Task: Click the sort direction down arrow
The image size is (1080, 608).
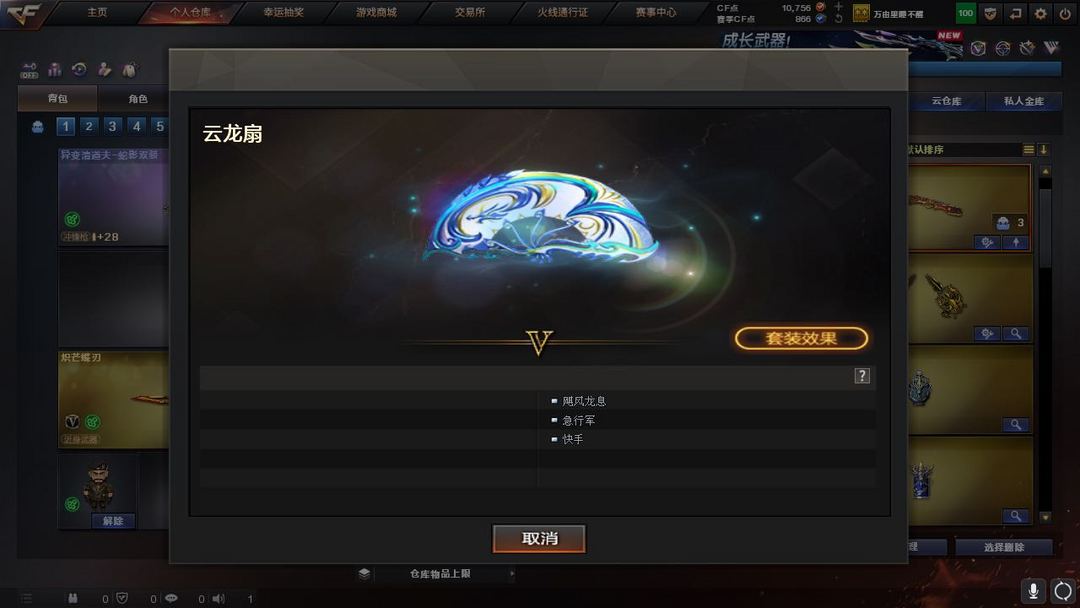Action: tap(1043, 149)
